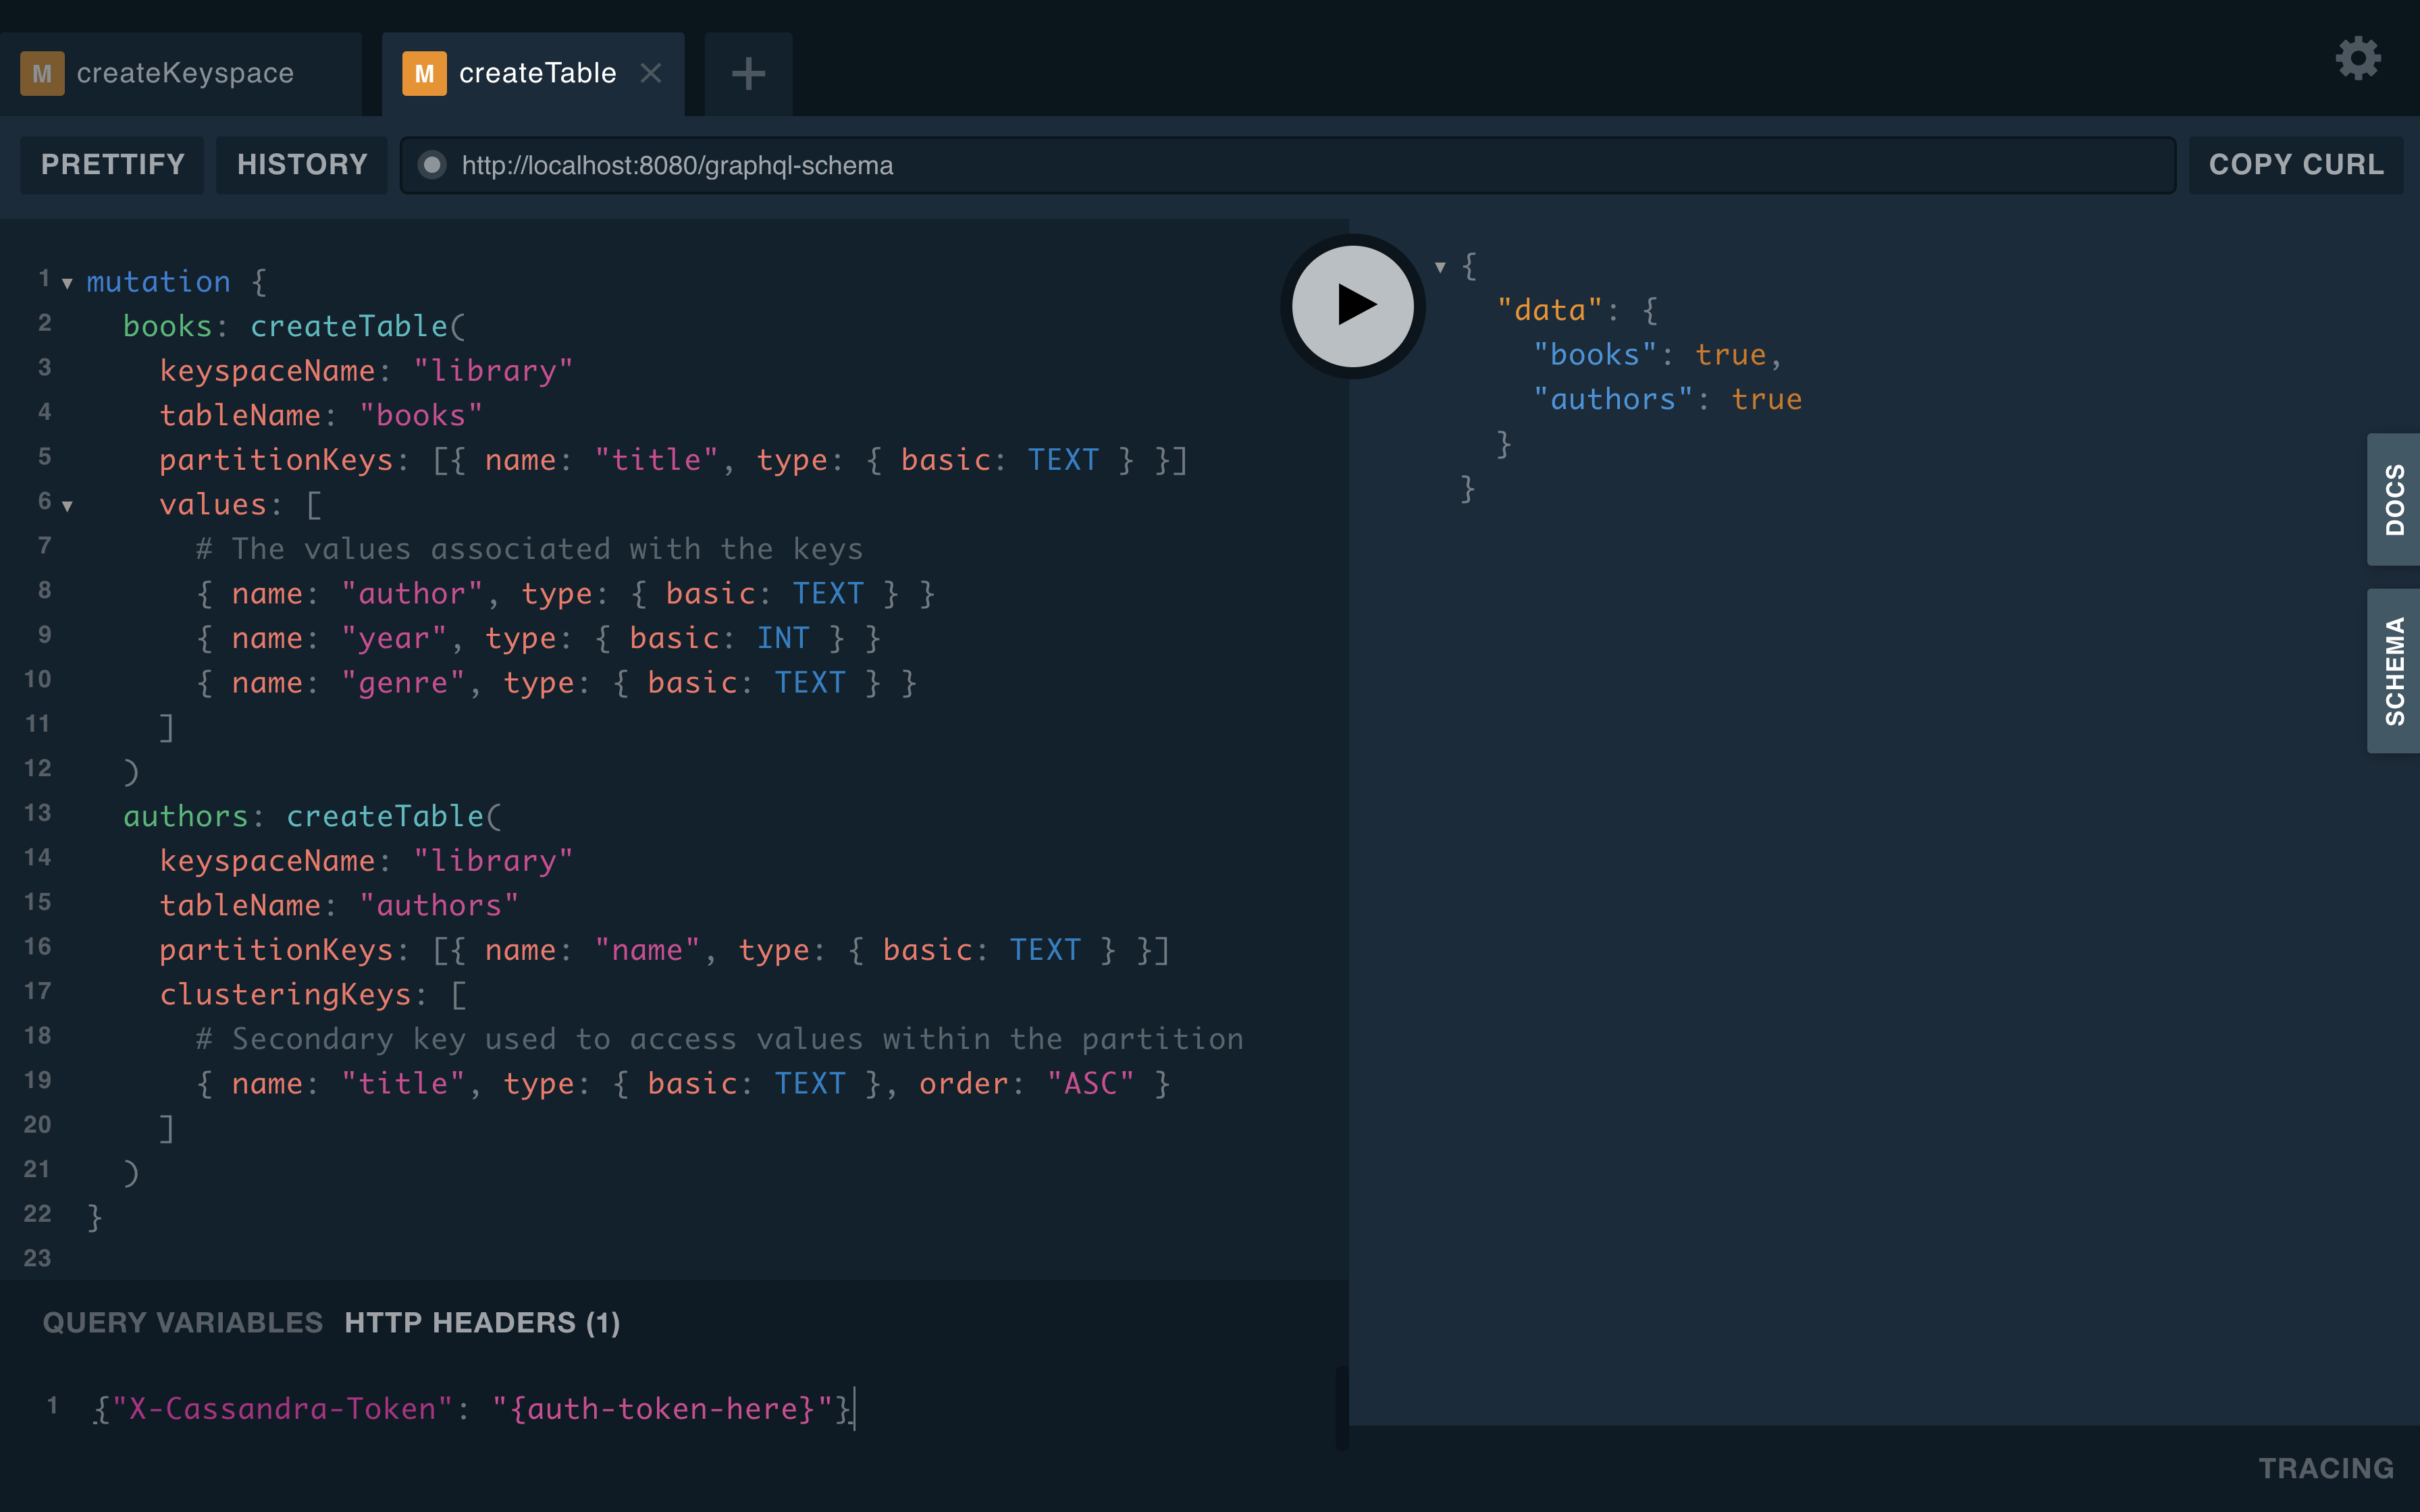This screenshot has width=2420, height=1512.
Task: Fold the values array on line 6
Action: (67, 506)
